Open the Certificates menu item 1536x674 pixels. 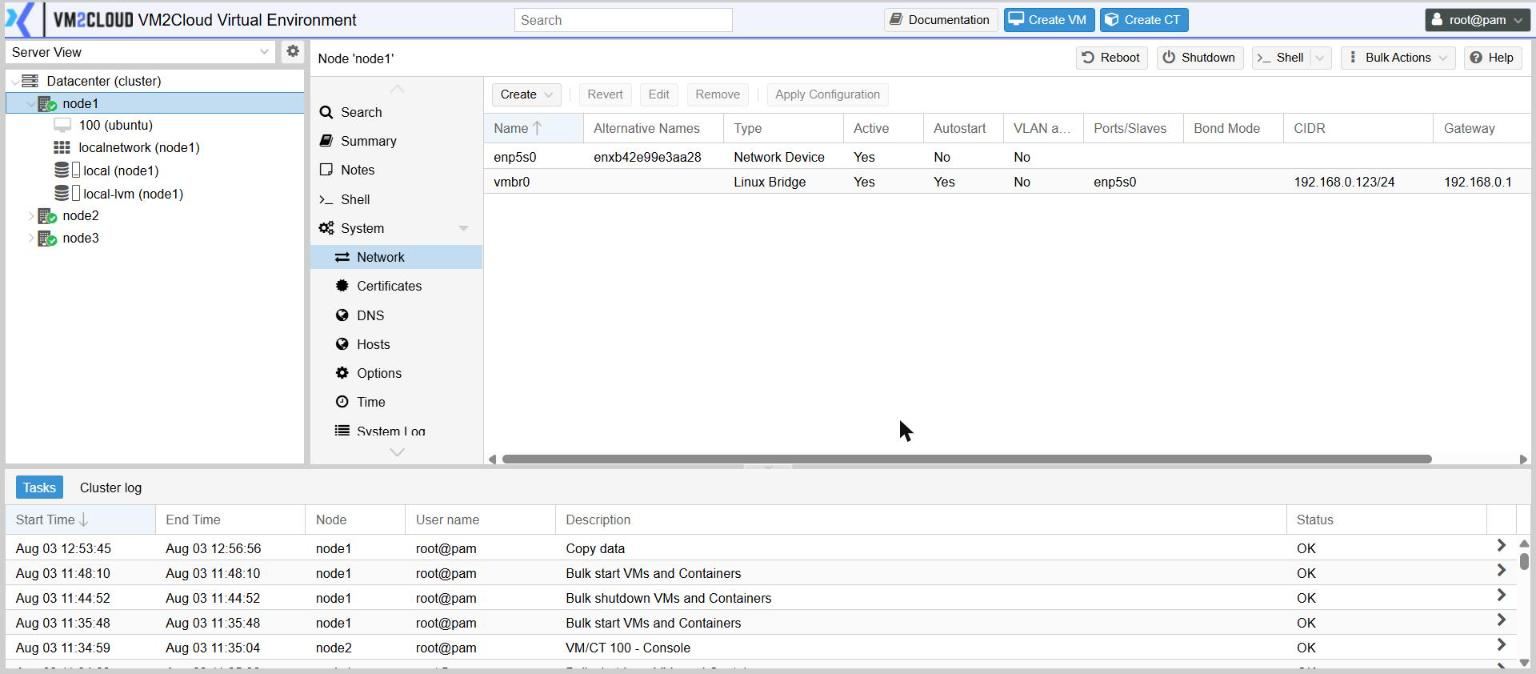396,286
